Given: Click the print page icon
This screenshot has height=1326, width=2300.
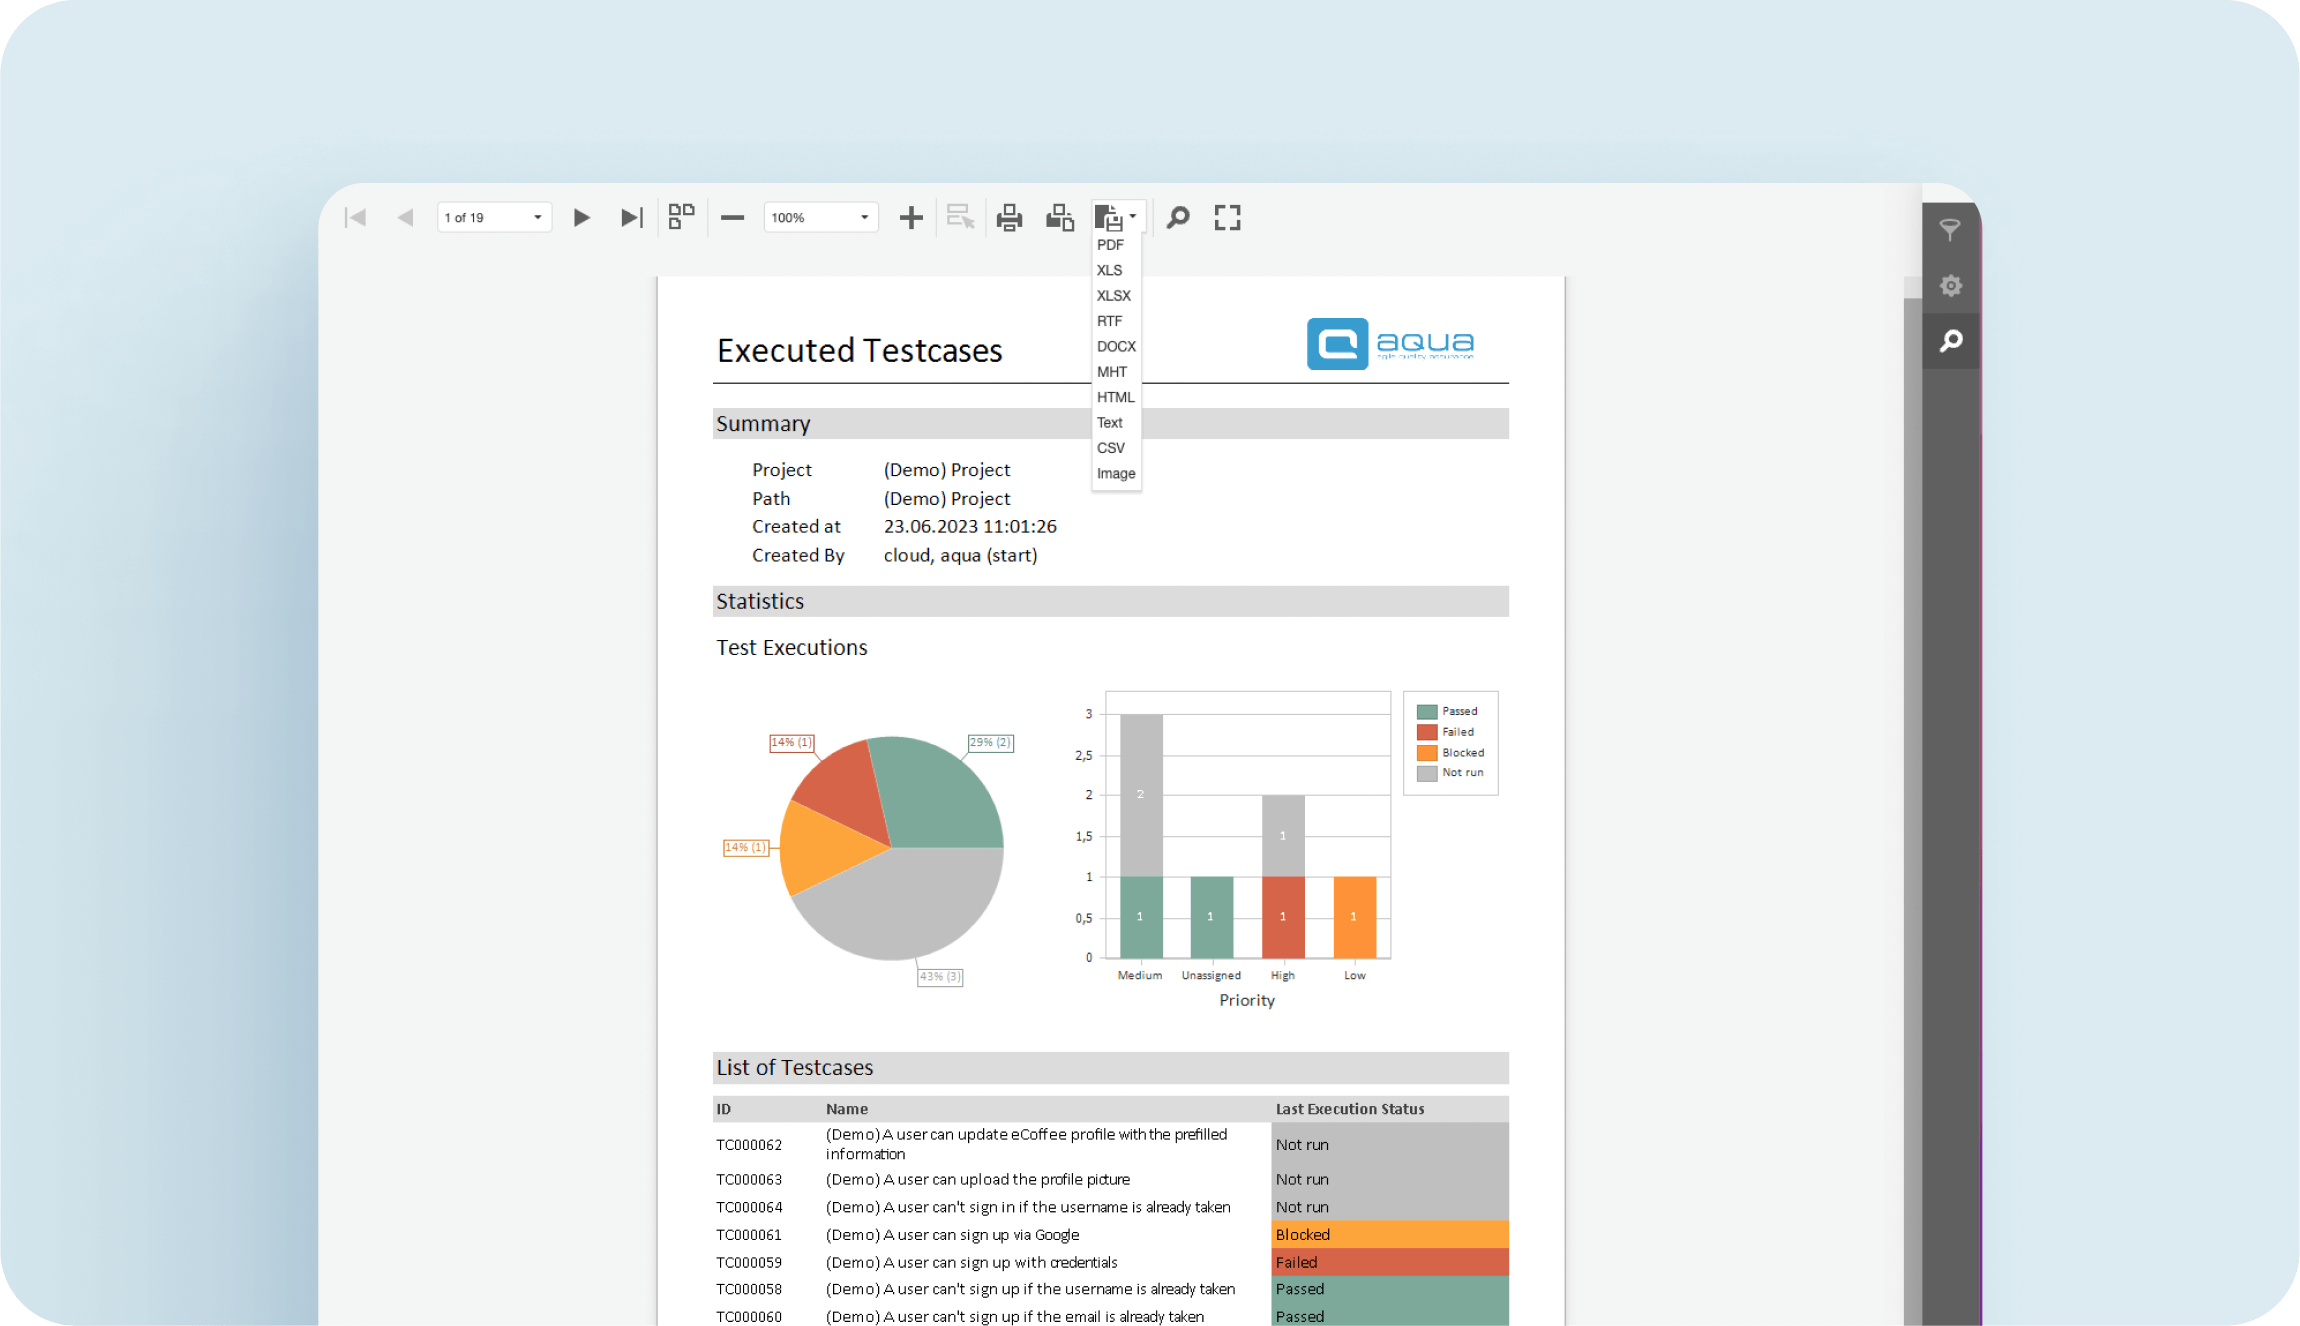Looking at the screenshot, I should click(x=1059, y=217).
